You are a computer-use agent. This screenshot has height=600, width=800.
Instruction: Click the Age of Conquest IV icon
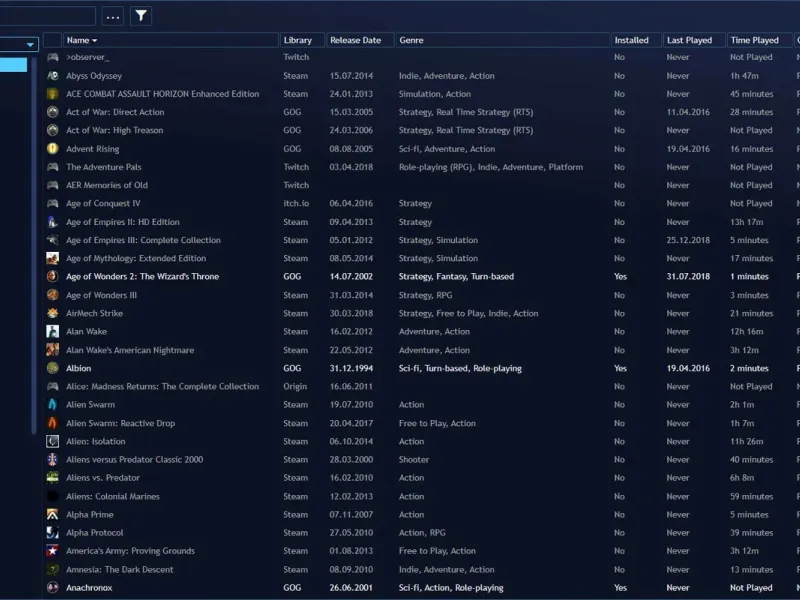pos(53,204)
